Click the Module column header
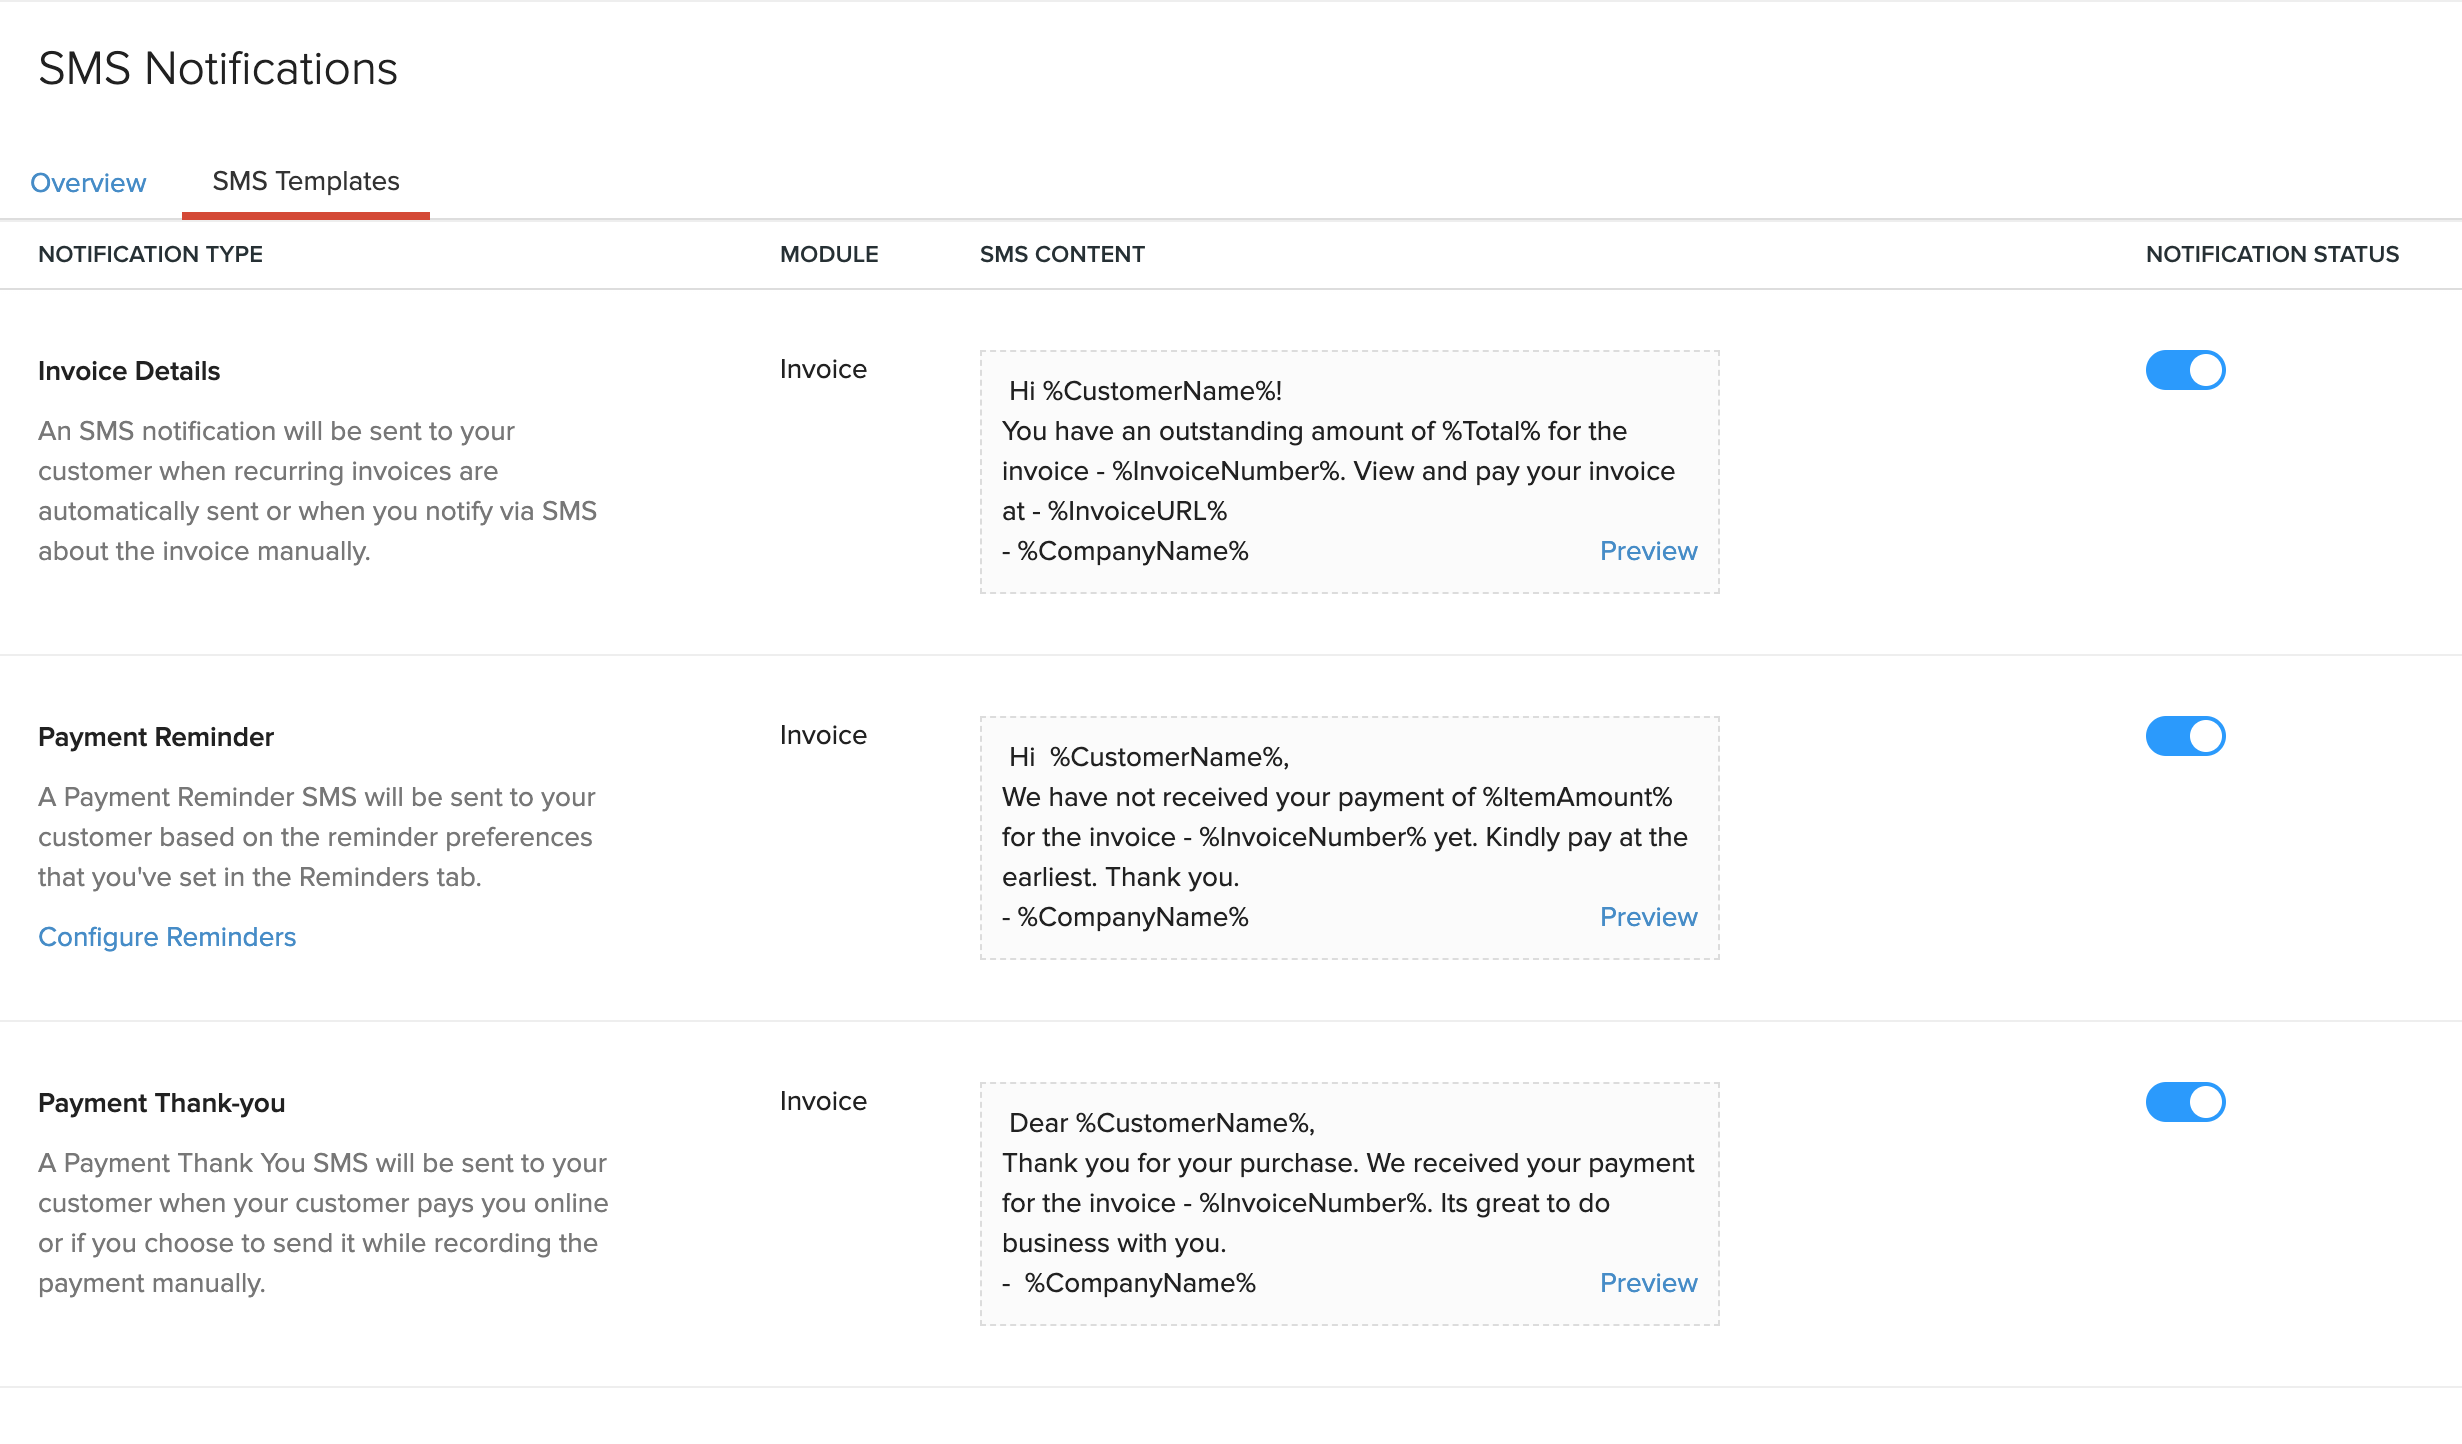 coord(829,254)
